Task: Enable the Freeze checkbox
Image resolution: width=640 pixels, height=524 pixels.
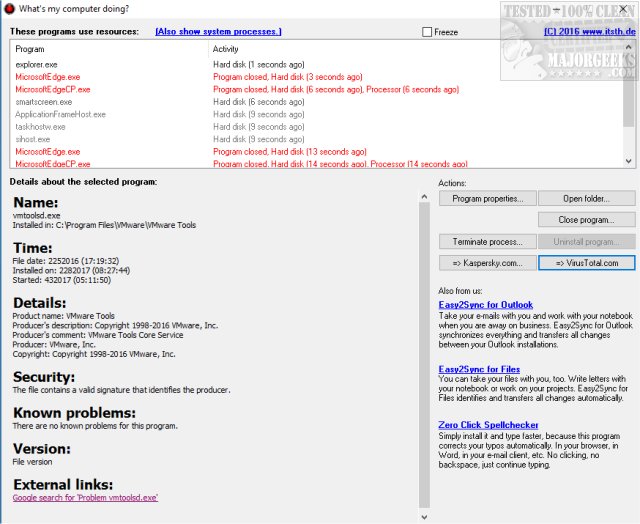Action: tap(427, 32)
